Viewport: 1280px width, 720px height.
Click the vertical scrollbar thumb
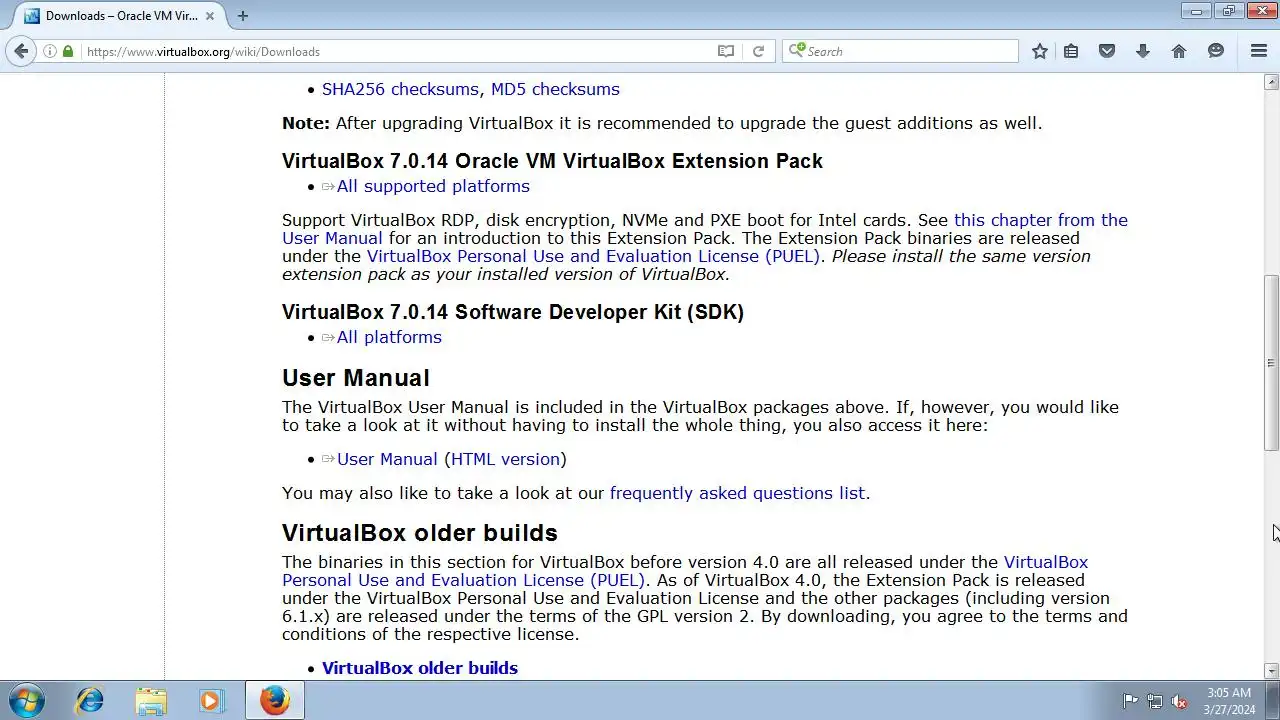1272,363
